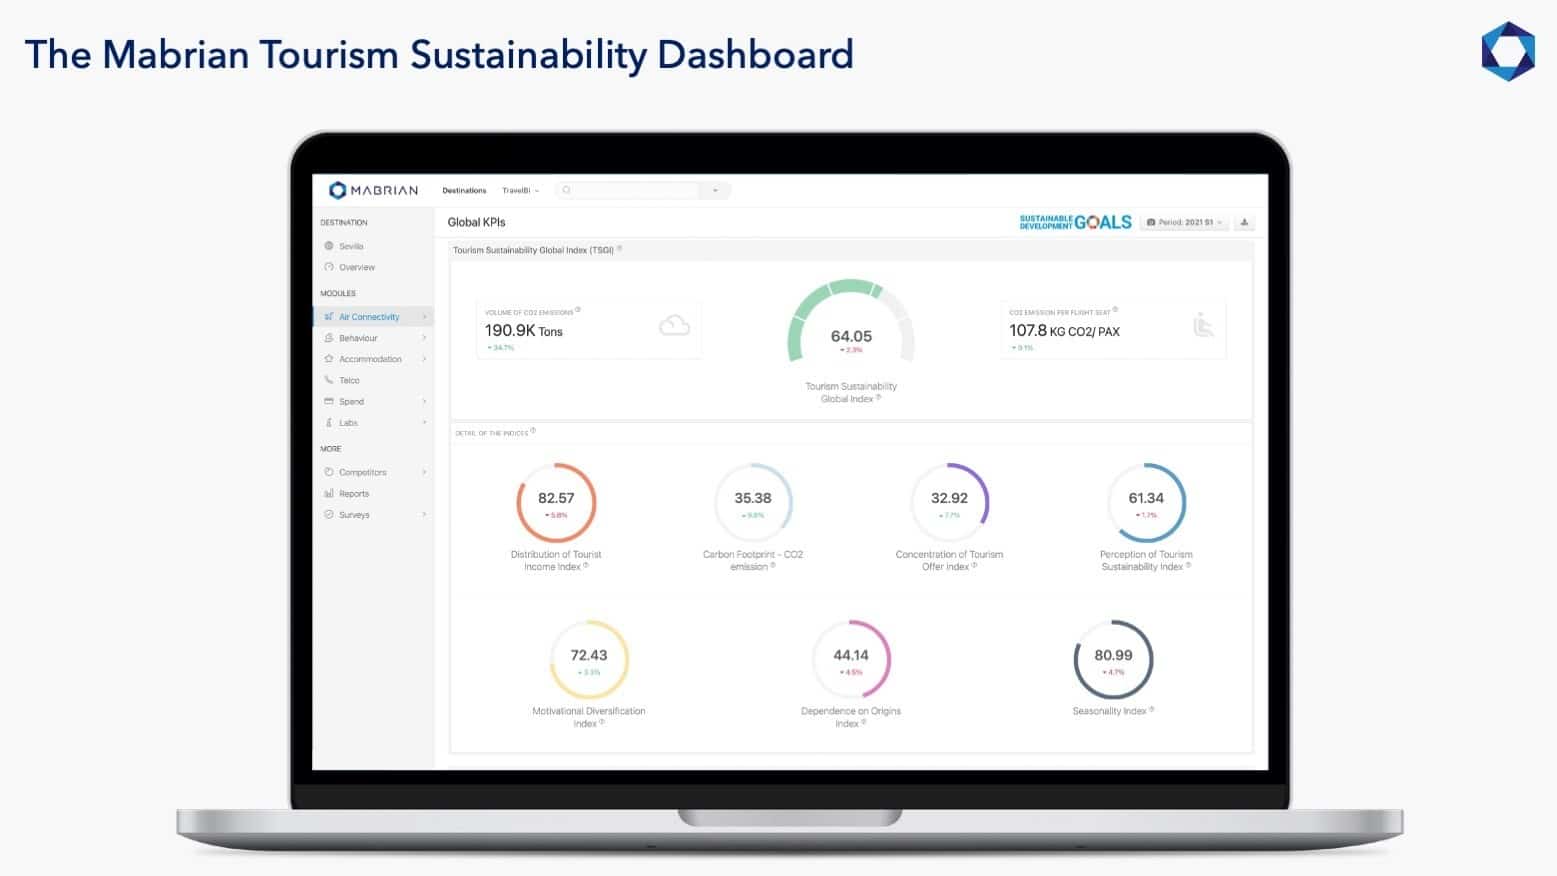Click the Seasonality Index 80.99 ring
The width and height of the screenshot is (1557, 876).
(1113, 660)
